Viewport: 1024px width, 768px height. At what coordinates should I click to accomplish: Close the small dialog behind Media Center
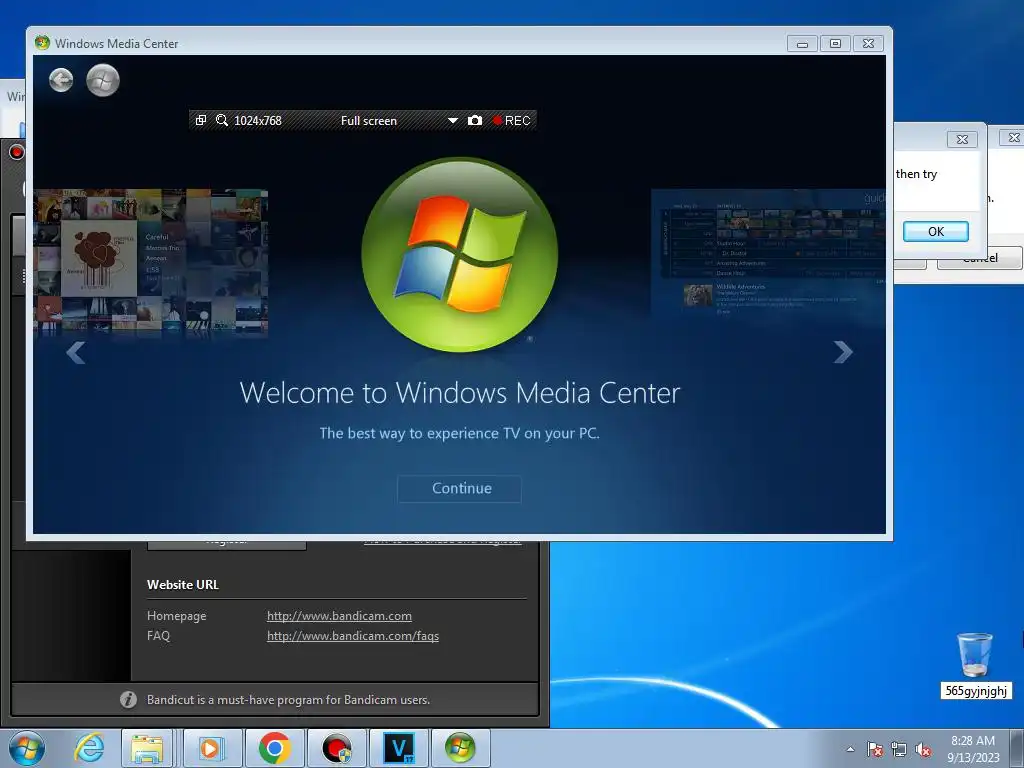point(962,139)
